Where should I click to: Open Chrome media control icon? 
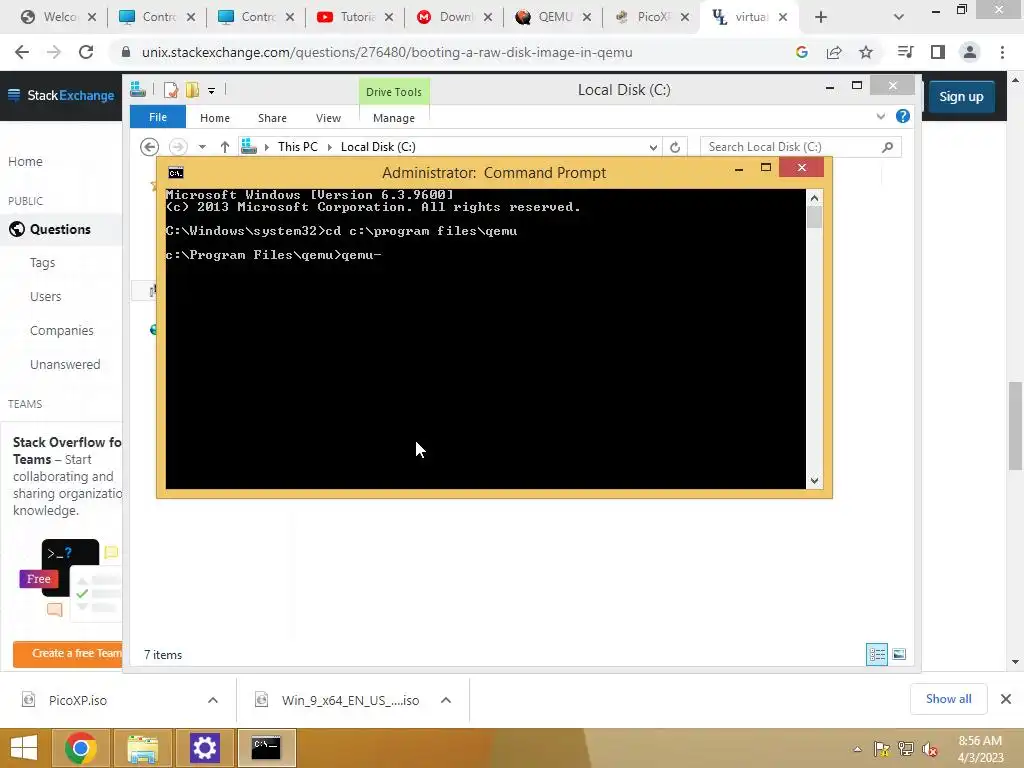(x=906, y=52)
